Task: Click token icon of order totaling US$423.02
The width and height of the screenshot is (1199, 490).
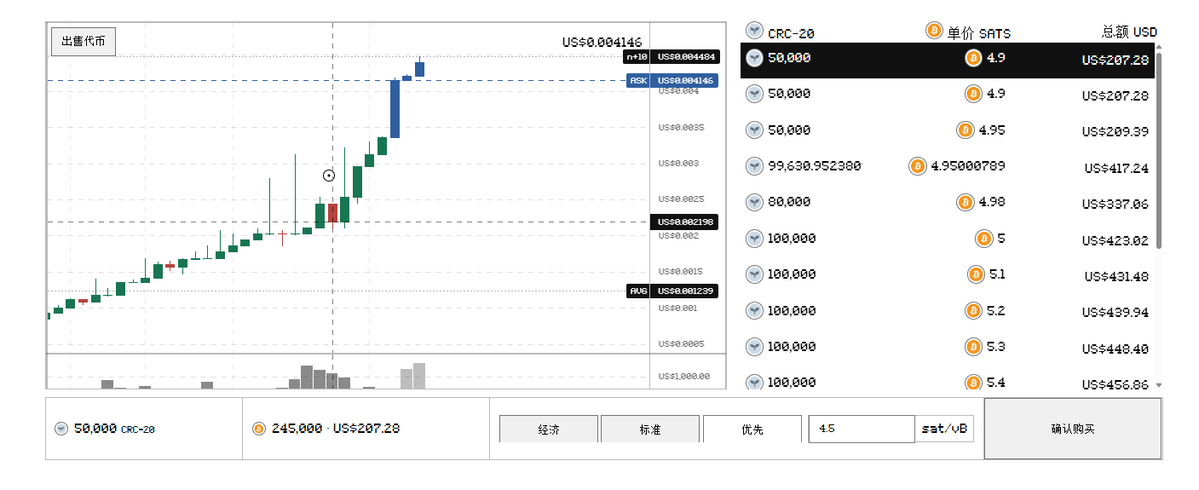Action: 755,239
